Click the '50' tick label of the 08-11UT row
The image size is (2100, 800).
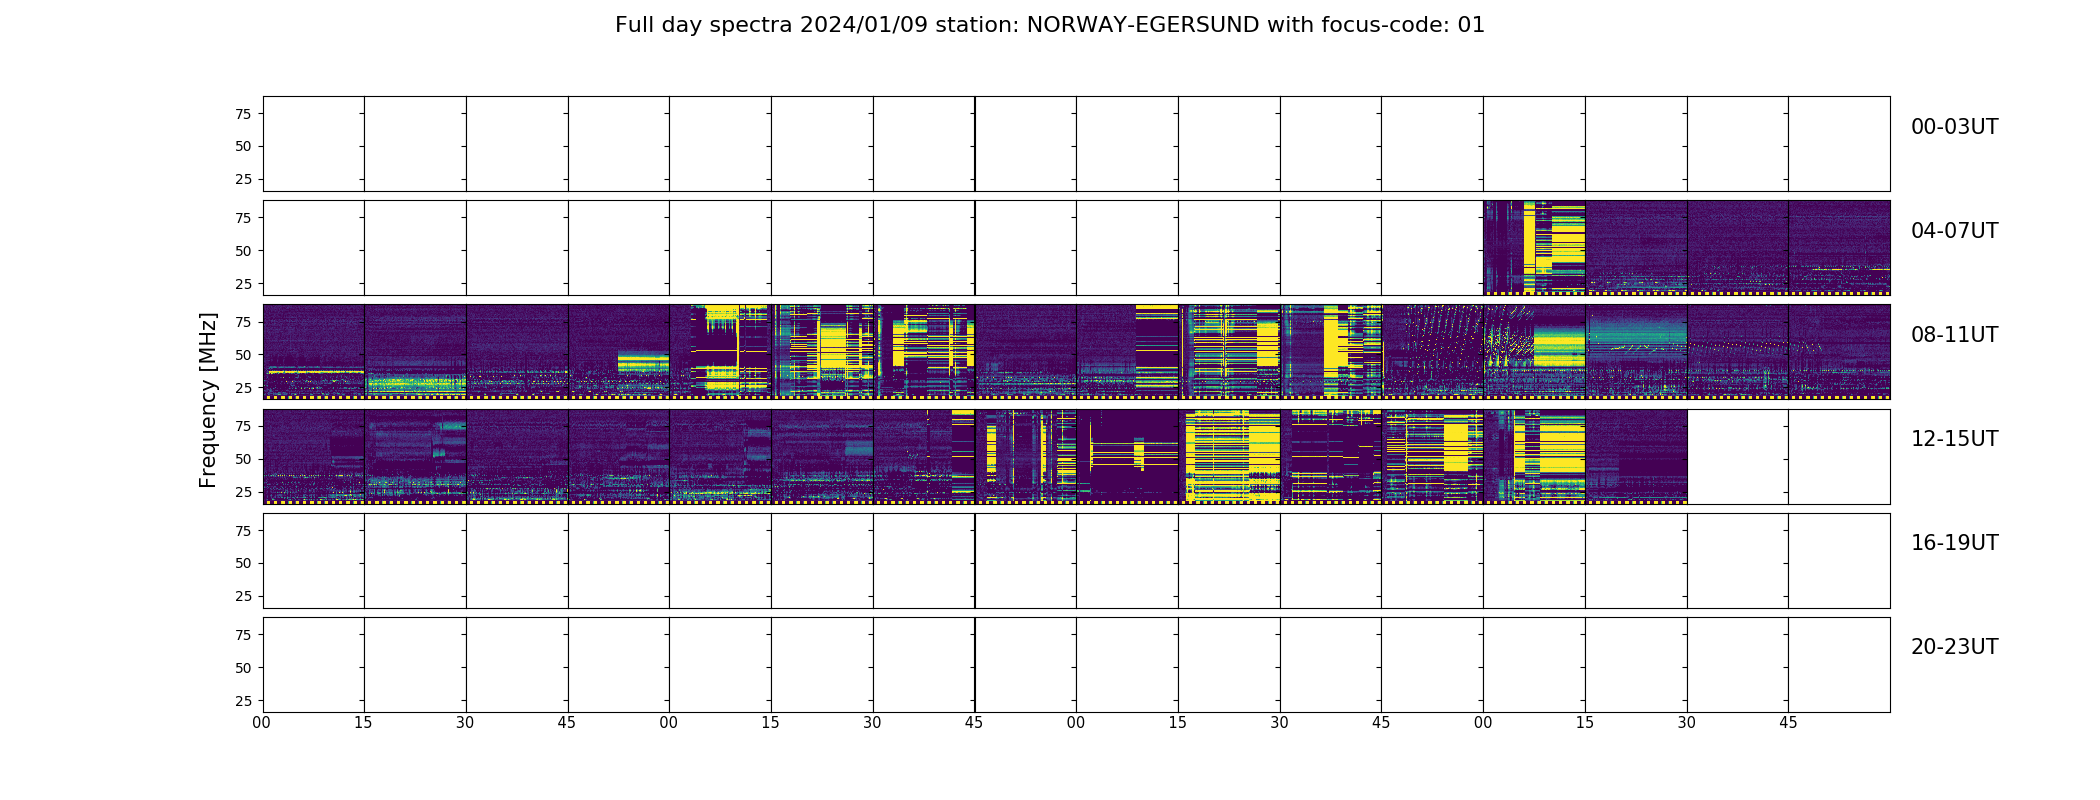click(x=243, y=355)
